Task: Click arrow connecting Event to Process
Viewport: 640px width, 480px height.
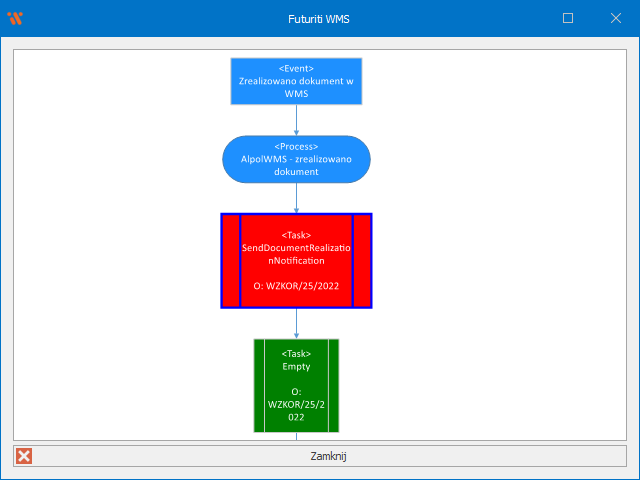Action: pyautogui.click(x=297, y=120)
